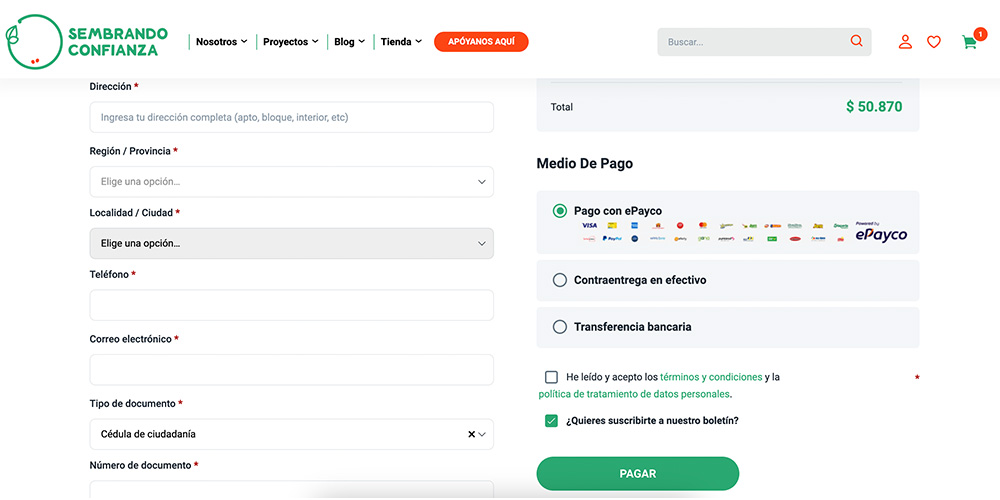Image resolution: width=1000 pixels, height=500 pixels.
Task: Expand the Localidad / Ciudad dropdown
Action: click(291, 243)
